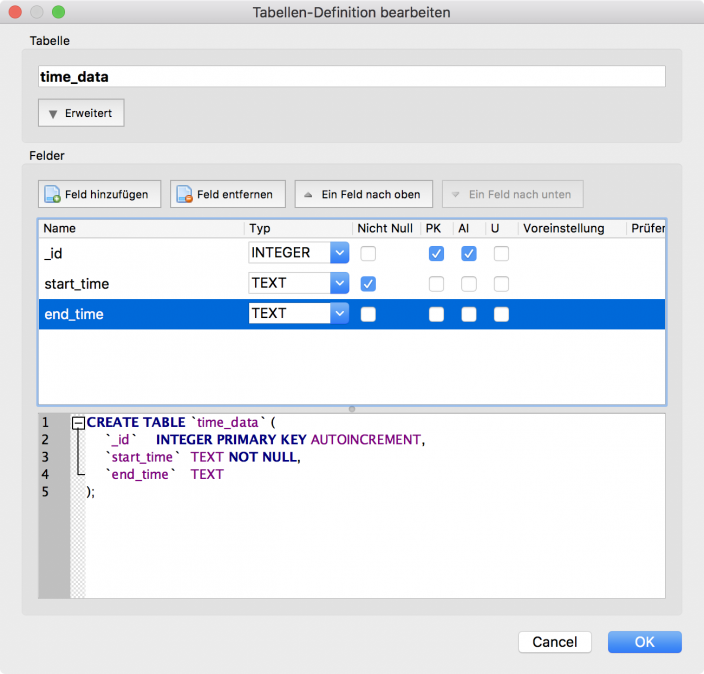The image size is (704, 674).
Task: Expand the Erweitert section
Action: (x=81, y=114)
